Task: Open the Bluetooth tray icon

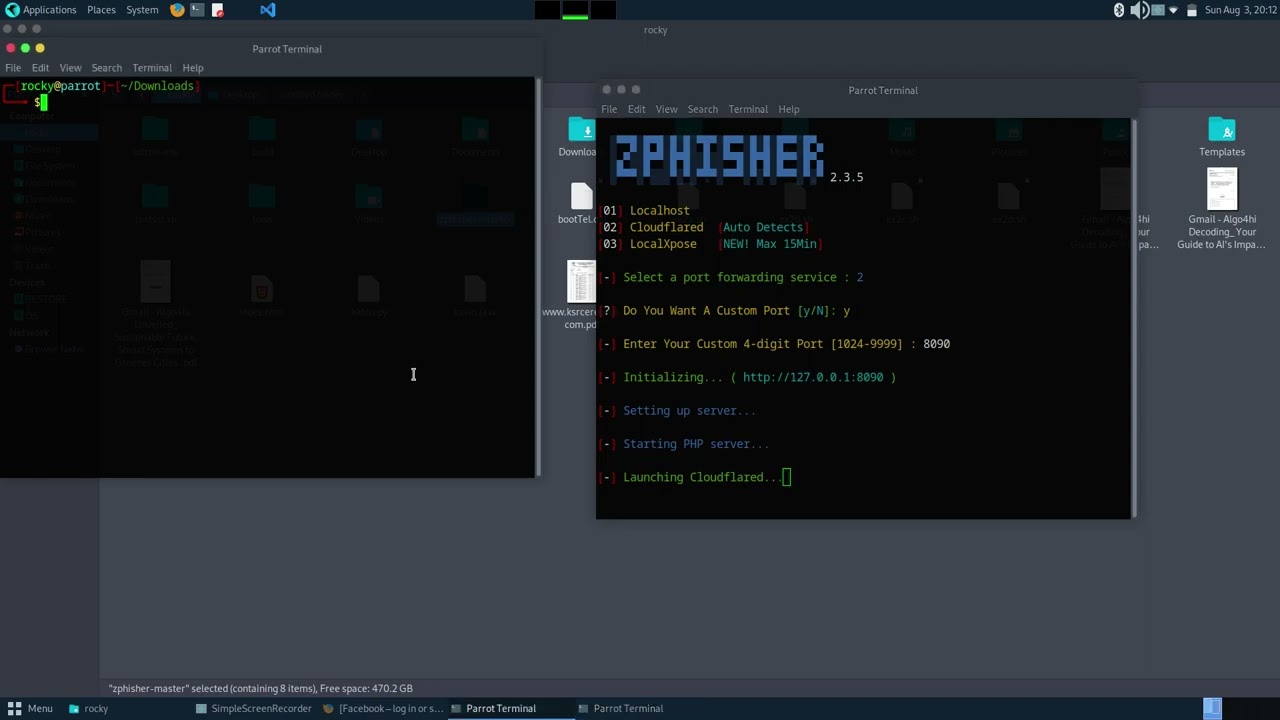Action: [x=1119, y=10]
